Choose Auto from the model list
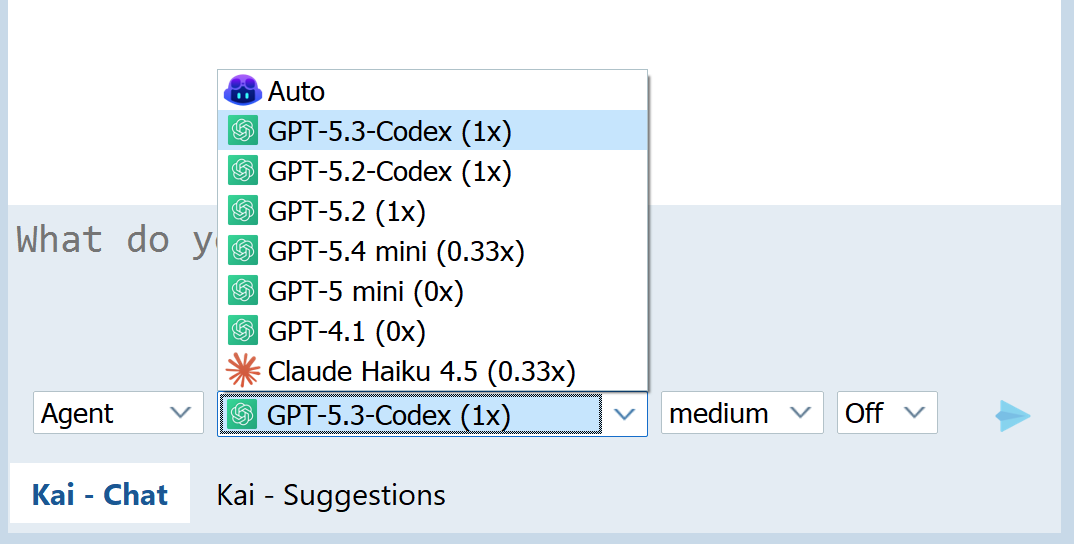 point(432,90)
